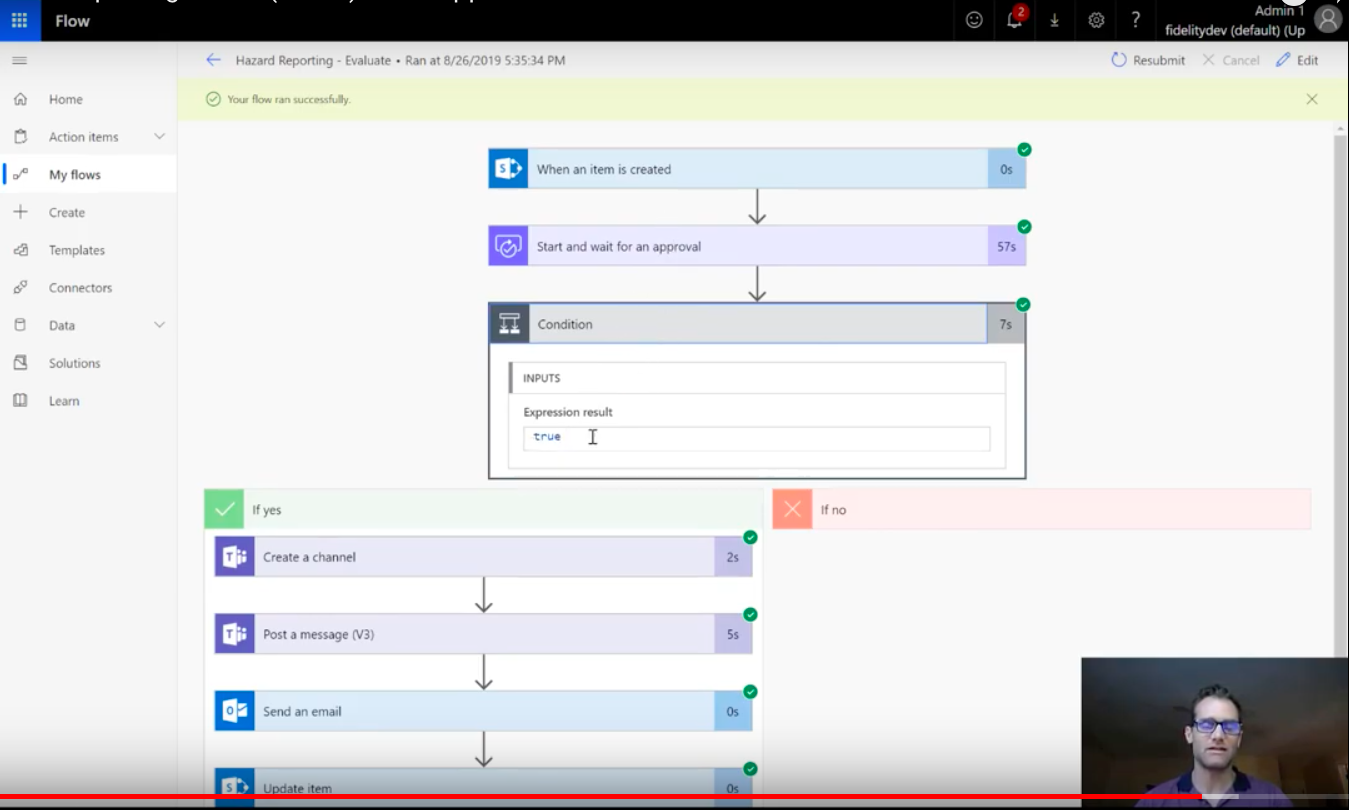1349x810 pixels.
Task: Click the Home house icon
Action: pyautogui.click(x=20, y=99)
